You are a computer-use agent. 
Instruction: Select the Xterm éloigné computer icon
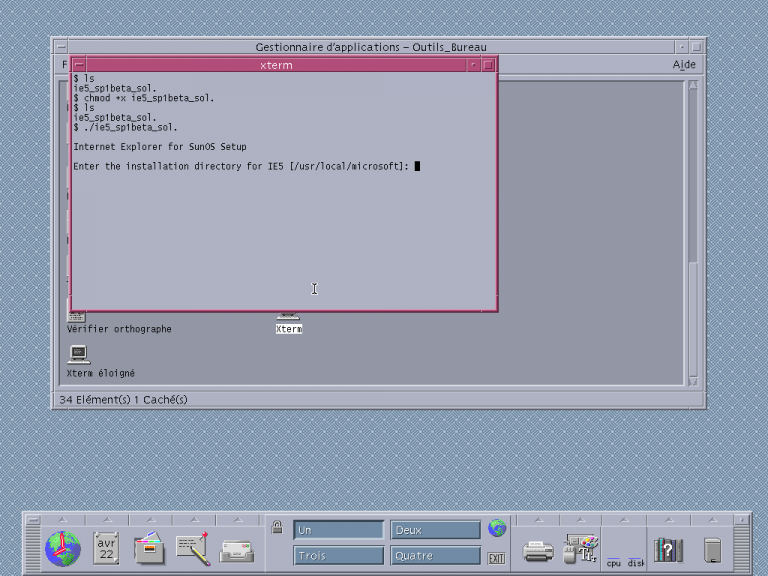[78, 354]
